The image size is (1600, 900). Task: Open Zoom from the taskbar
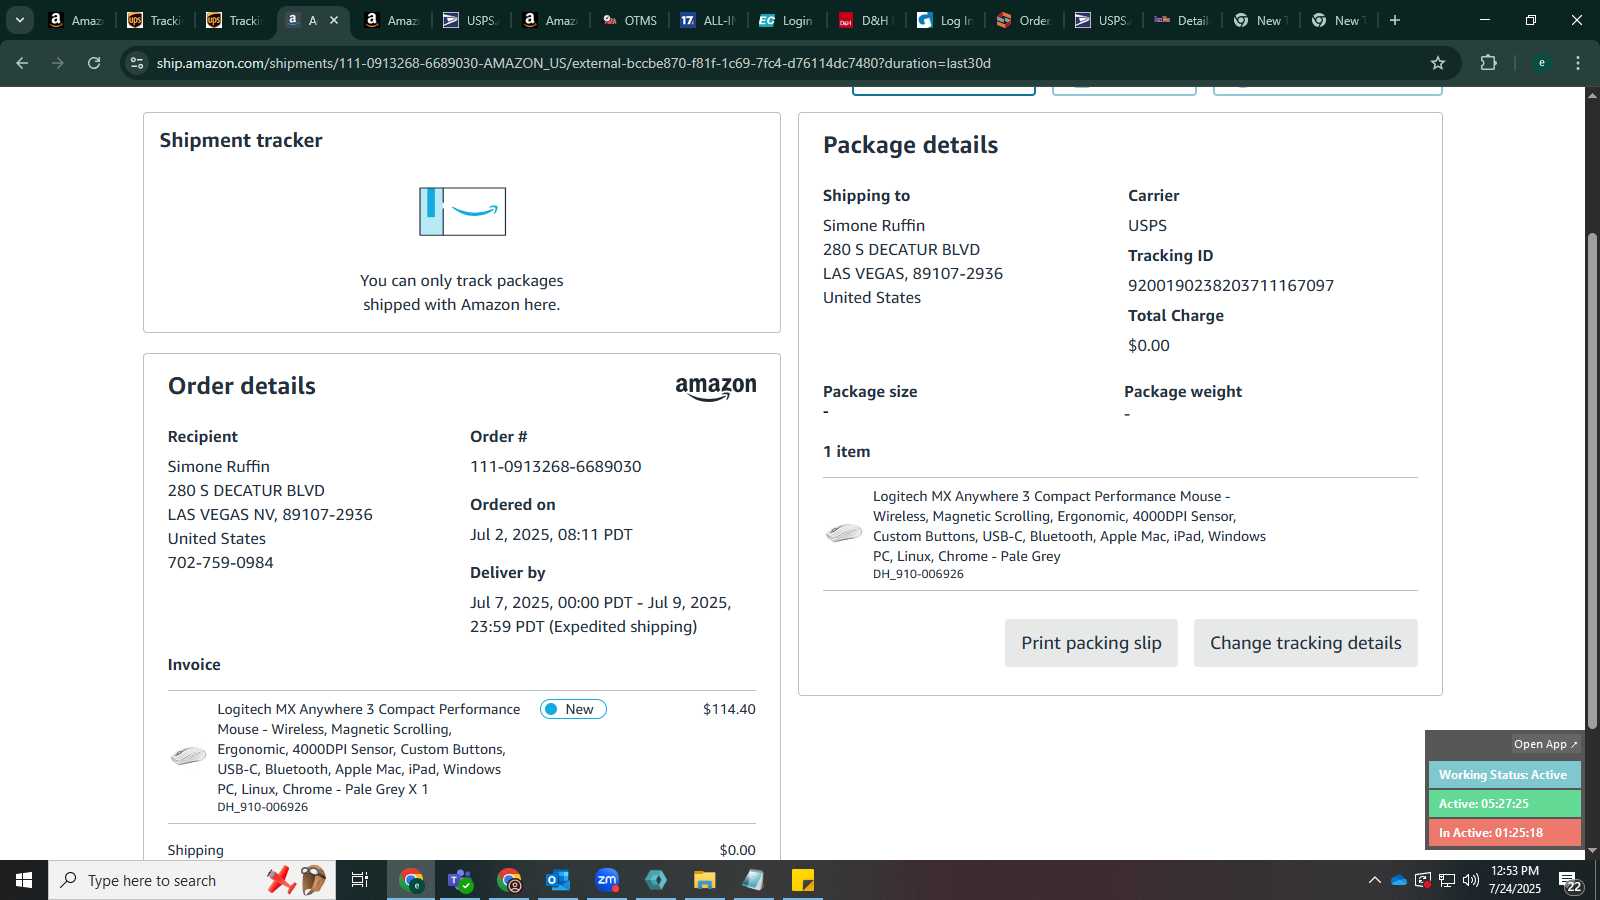tap(607, 880)
